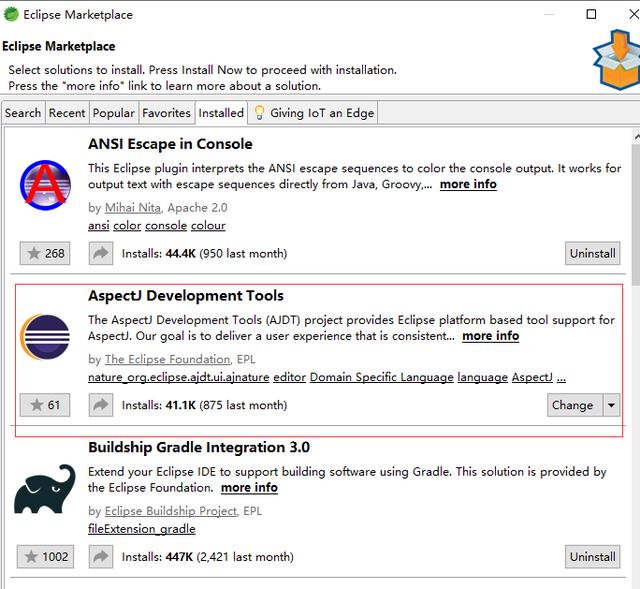Maximize the Eclipse Marketplace window
This screenshot has height=589, width=640.
591,14
